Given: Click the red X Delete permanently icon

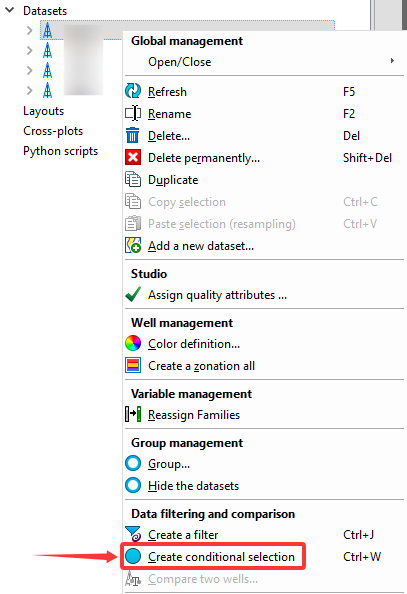Looking at the screenshot, I should [133, 157].
